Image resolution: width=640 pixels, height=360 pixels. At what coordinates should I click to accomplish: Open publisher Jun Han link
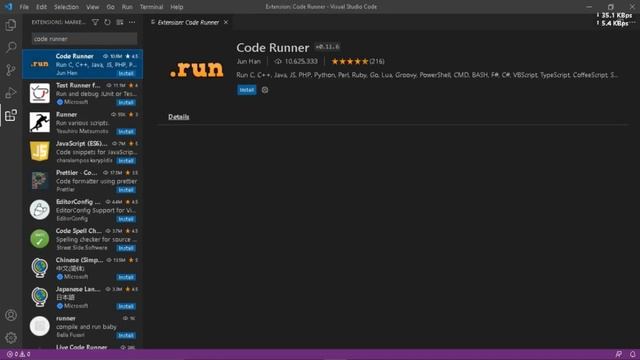pyautogui.click(x=248, y=61)
